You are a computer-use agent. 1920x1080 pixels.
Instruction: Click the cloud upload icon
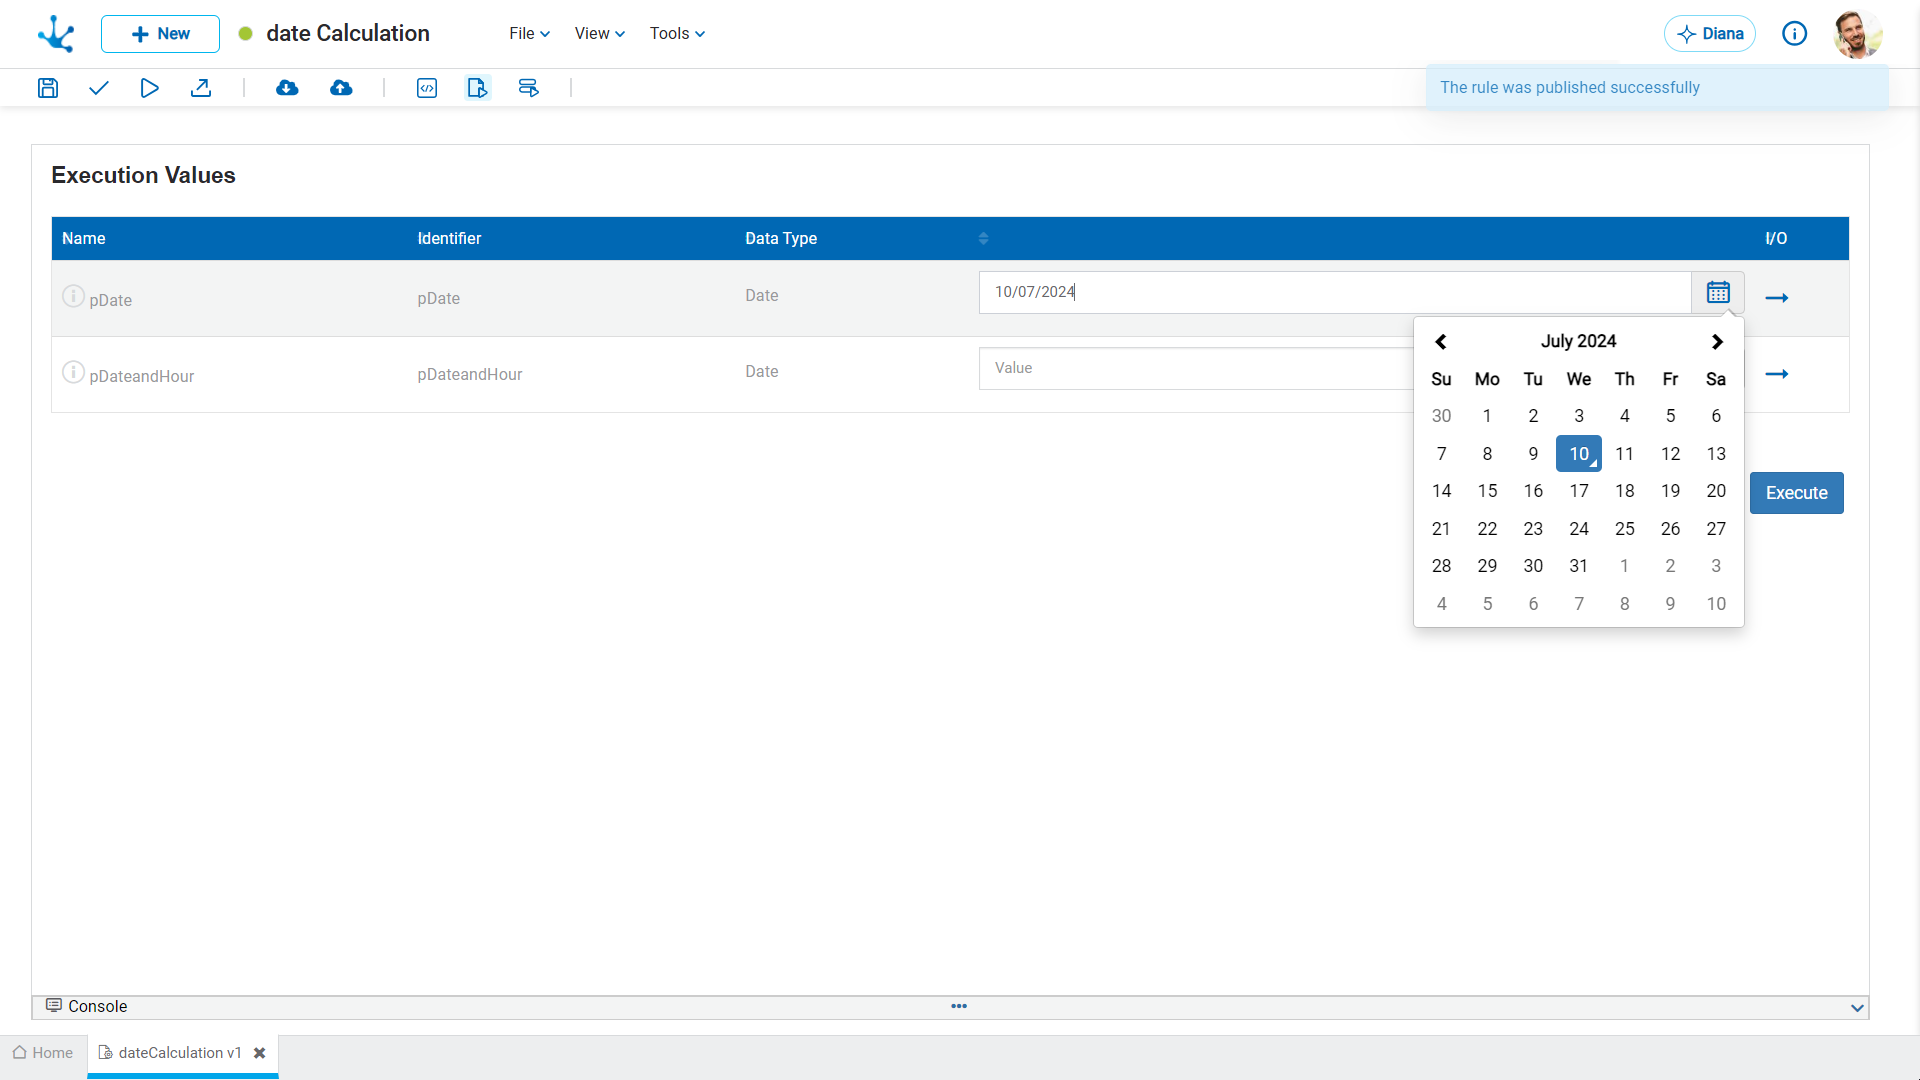tap(341, 88)
